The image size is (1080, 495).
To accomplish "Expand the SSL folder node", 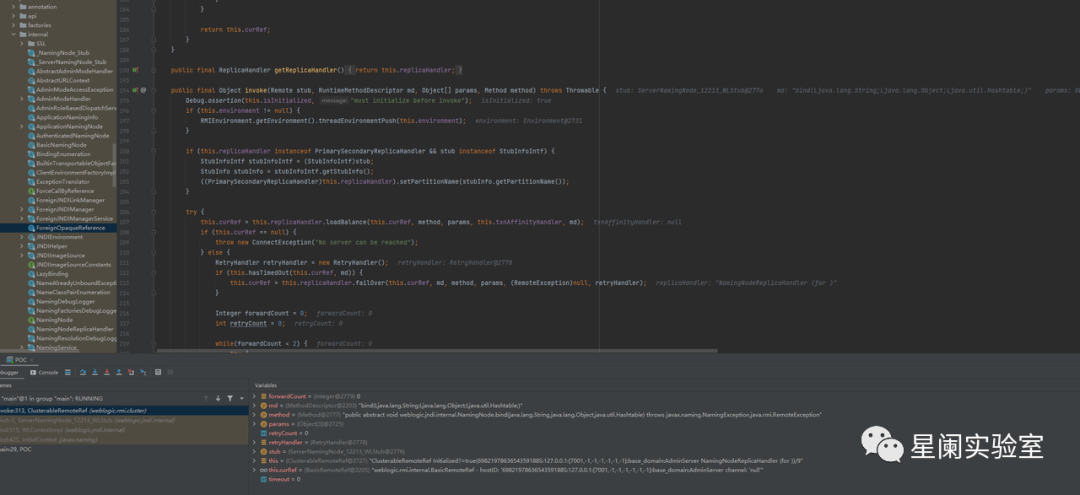I will click(x=22, y=43).
